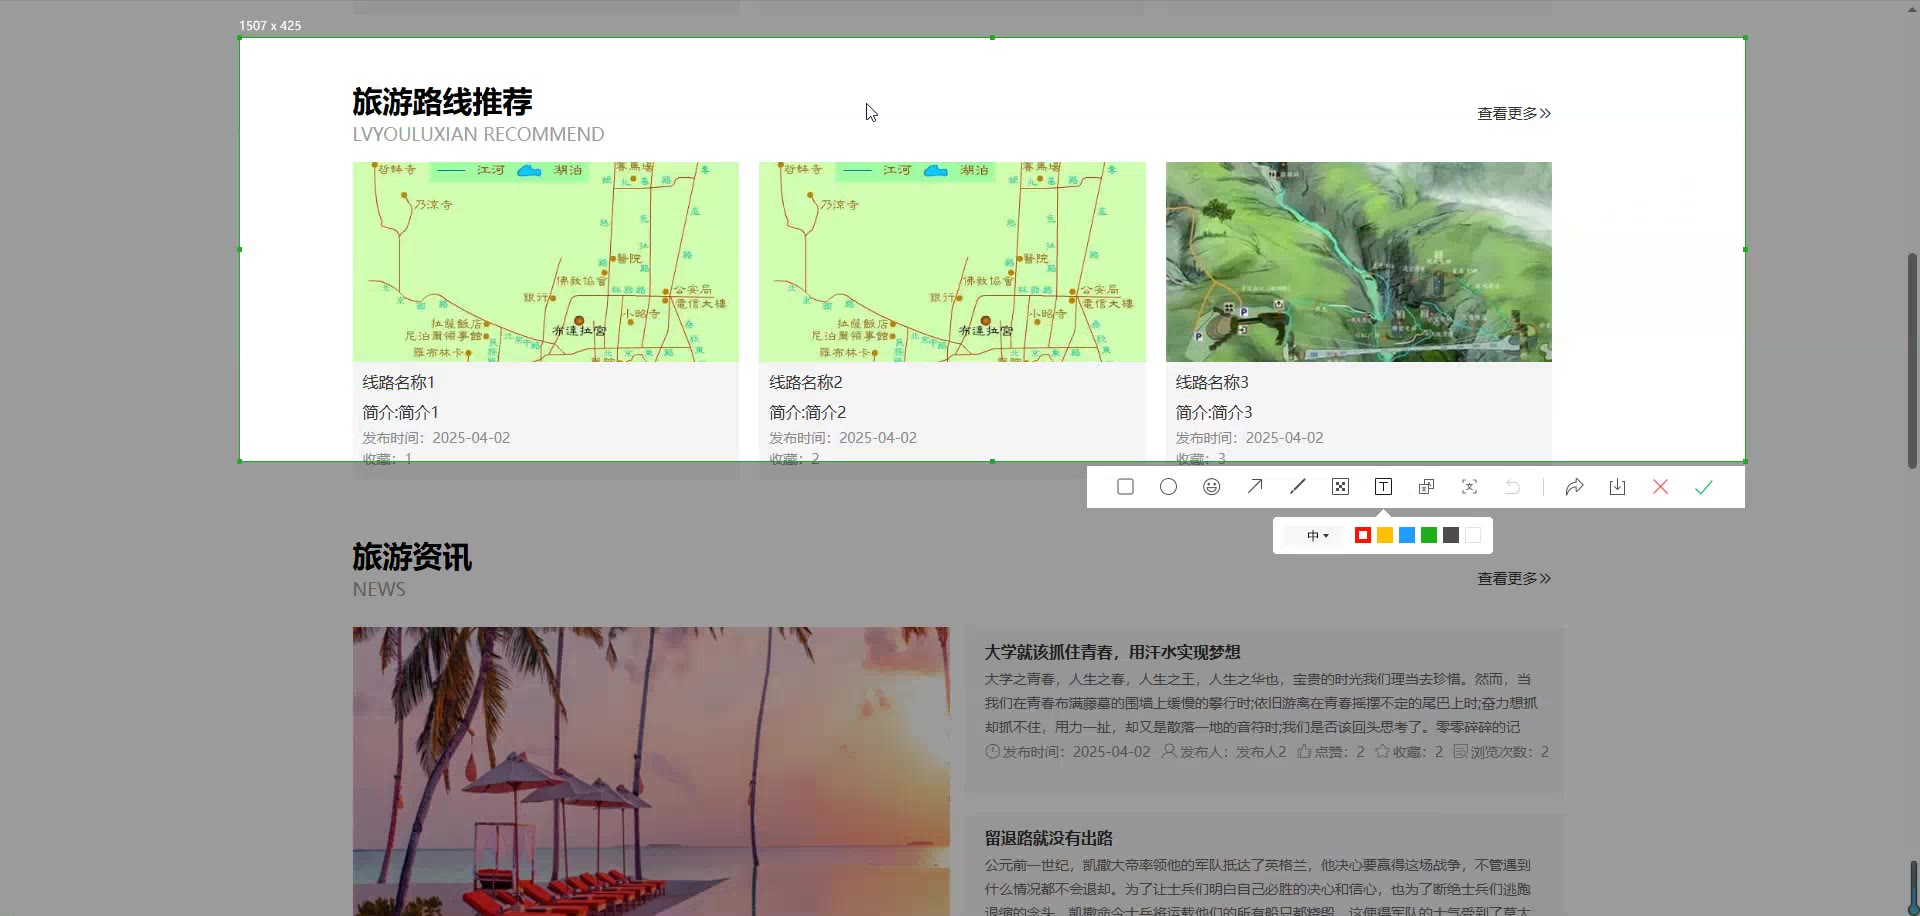1920x916 pixels.
Task: Save the screenshot with download icon
Action: (1617, 487)
